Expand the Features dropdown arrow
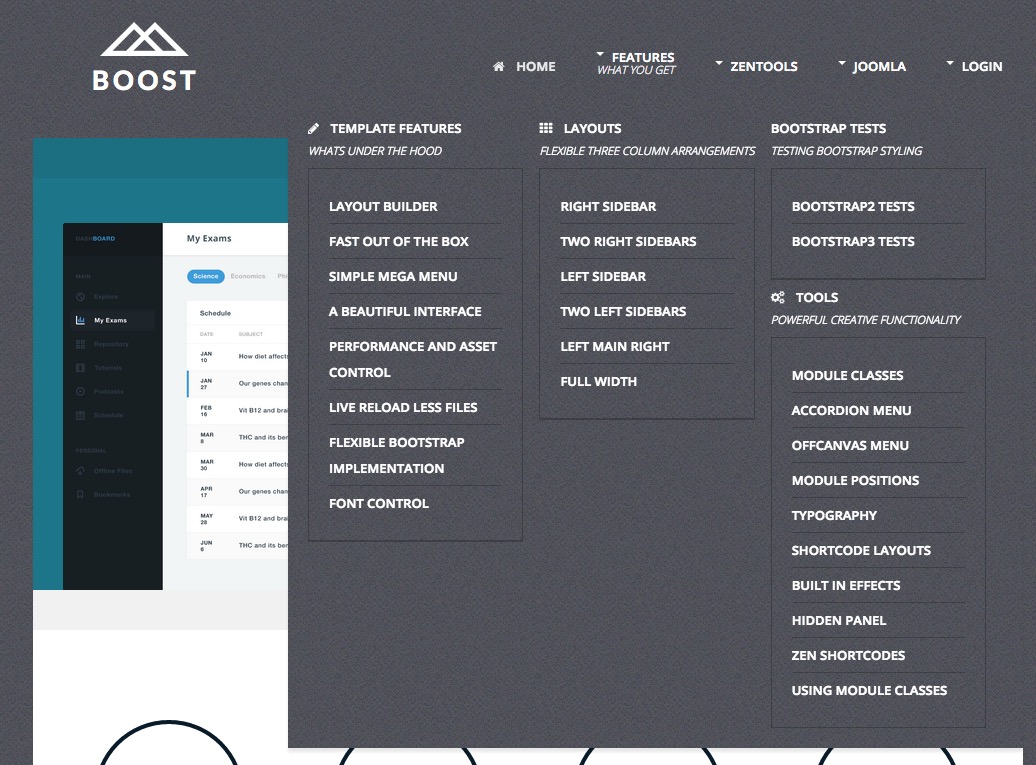 pos(600,55)
